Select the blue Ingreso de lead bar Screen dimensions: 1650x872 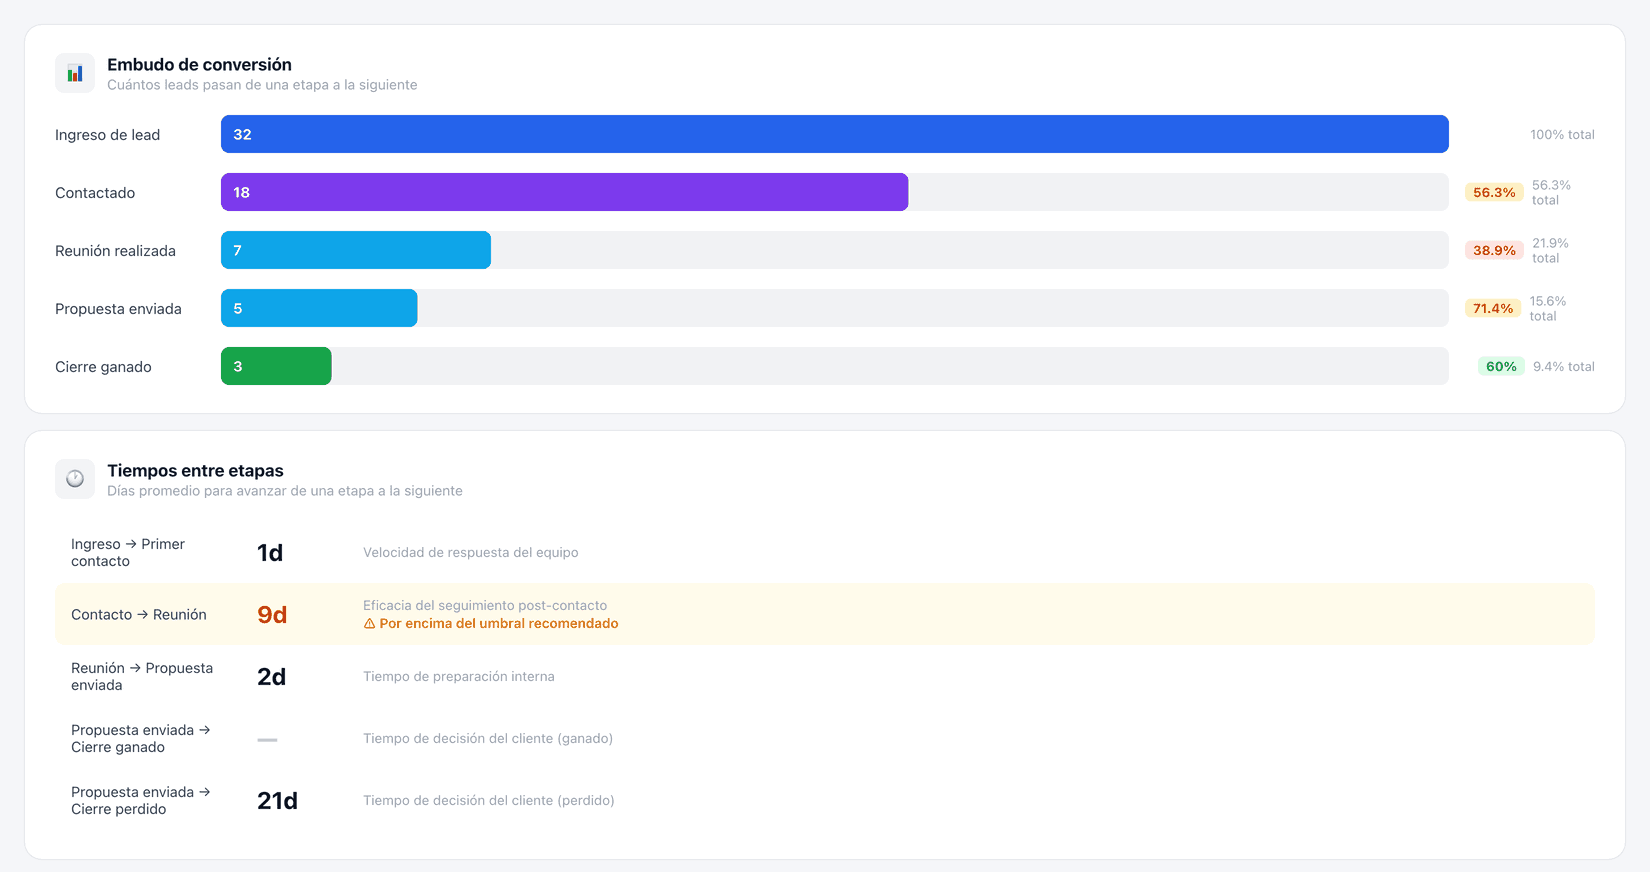[x=835, y=134]
